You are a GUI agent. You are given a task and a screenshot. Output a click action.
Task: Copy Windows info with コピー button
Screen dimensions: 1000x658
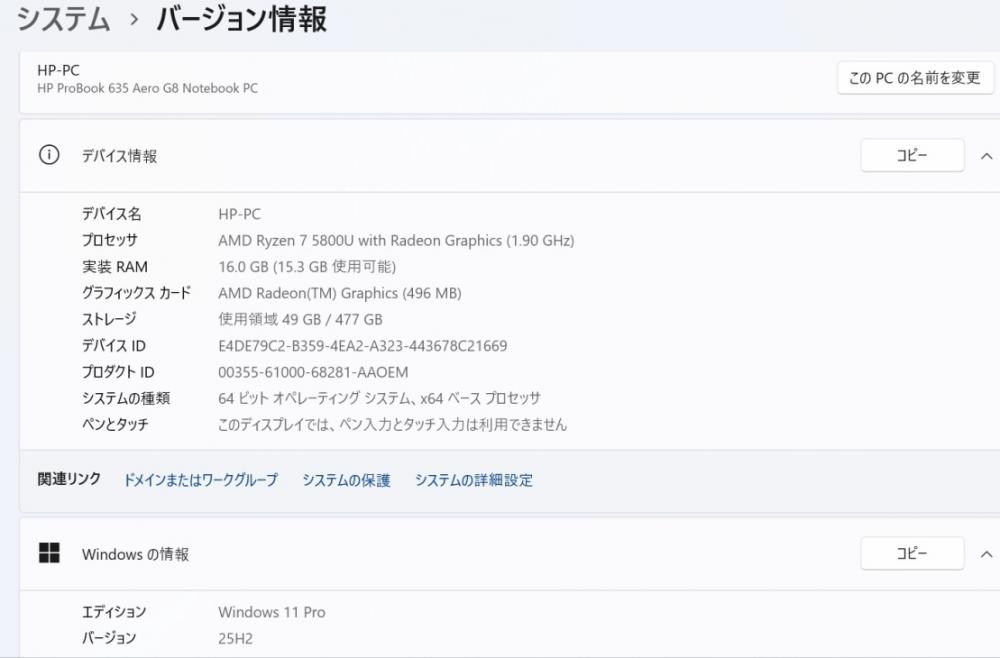pyautogui.click(x=912, y=553)
